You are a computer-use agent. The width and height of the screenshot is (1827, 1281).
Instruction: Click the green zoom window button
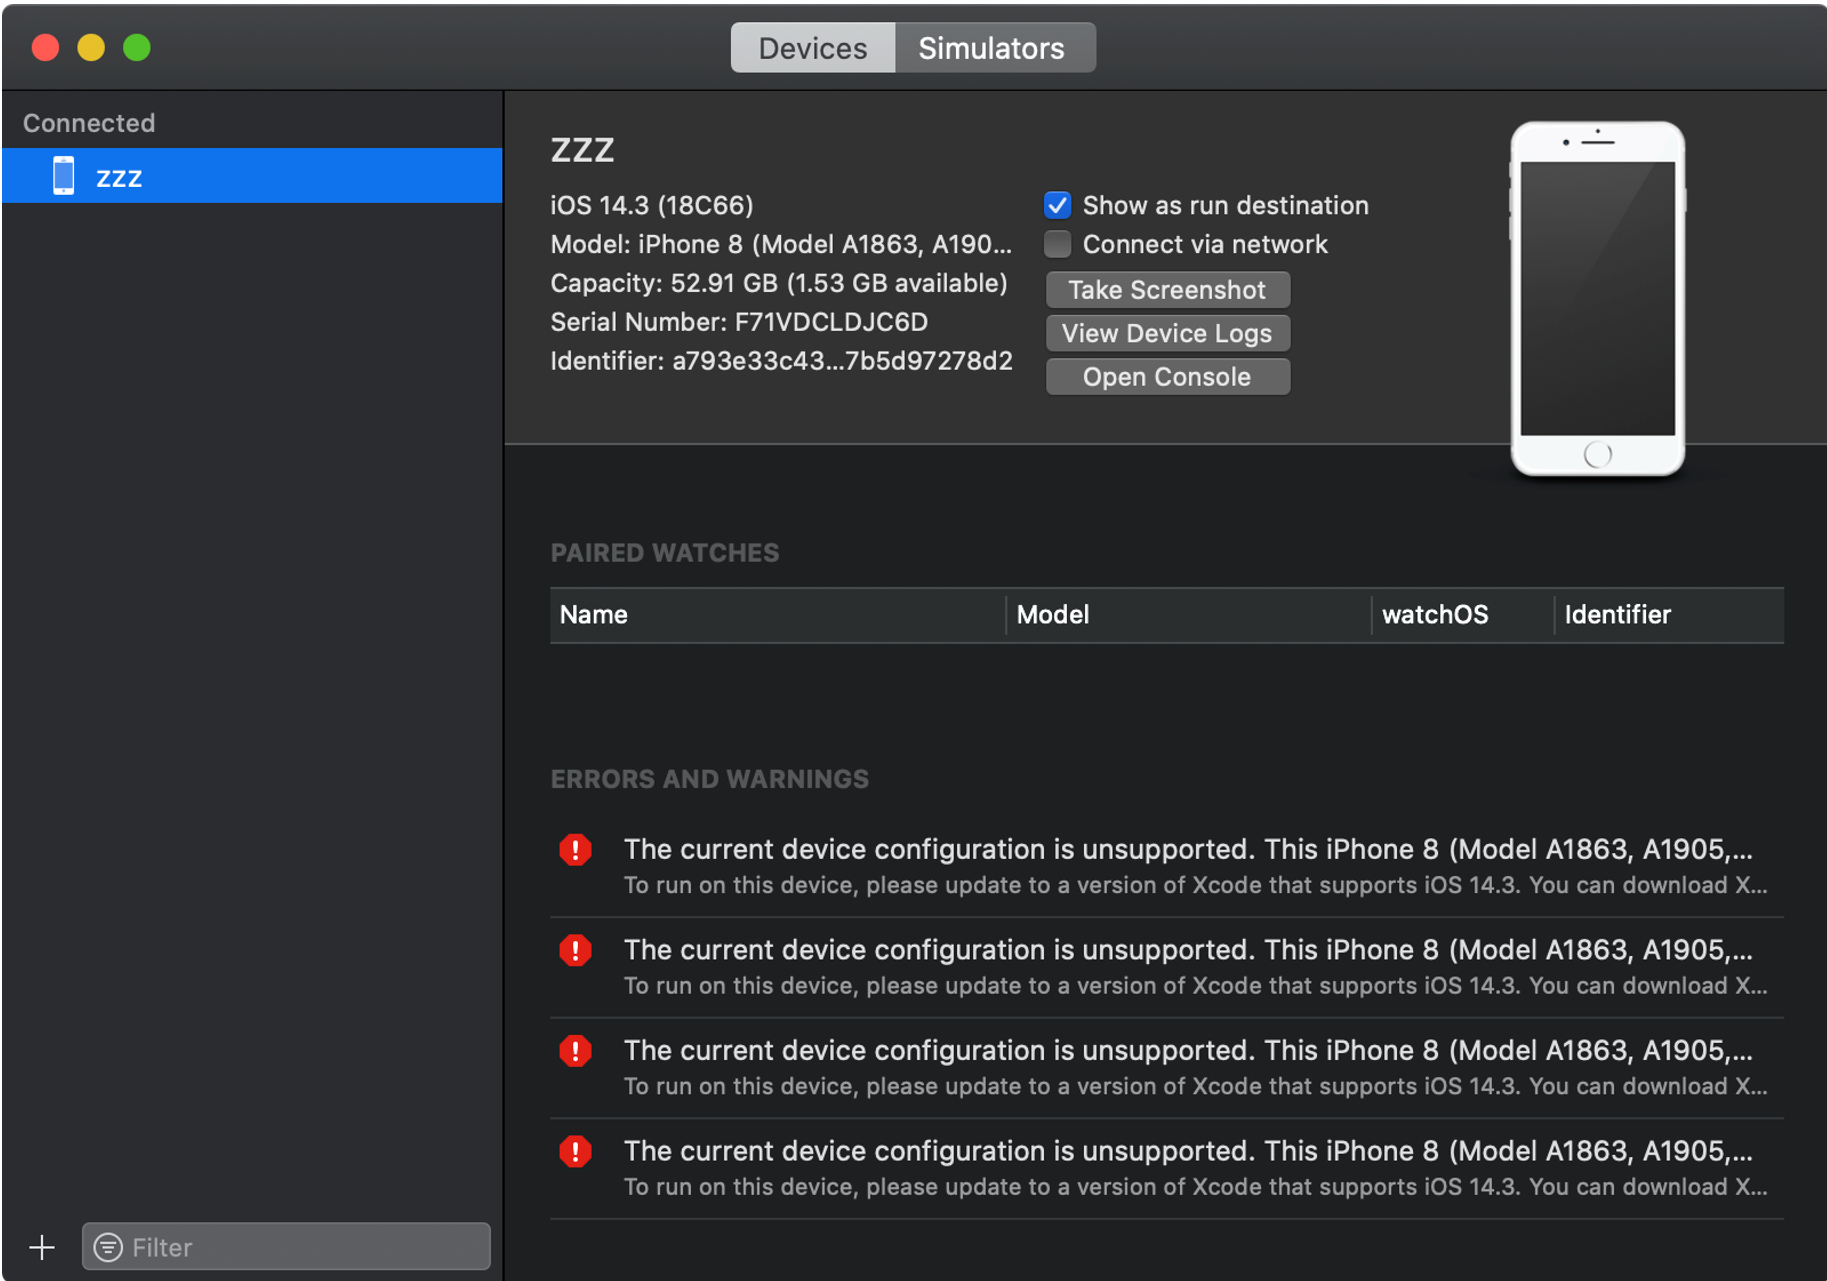(x=137, y=47)
